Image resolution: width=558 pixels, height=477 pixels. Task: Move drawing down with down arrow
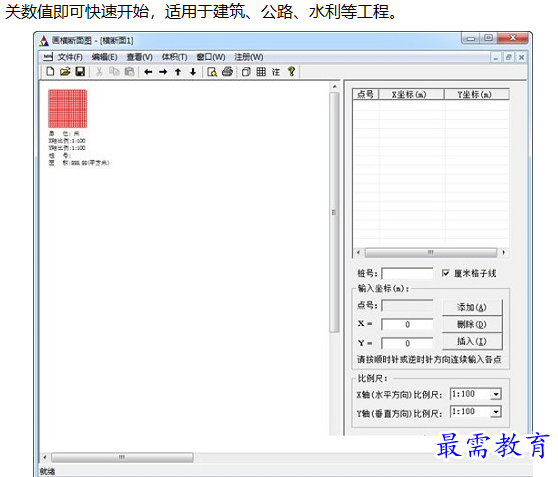(193, 72)
